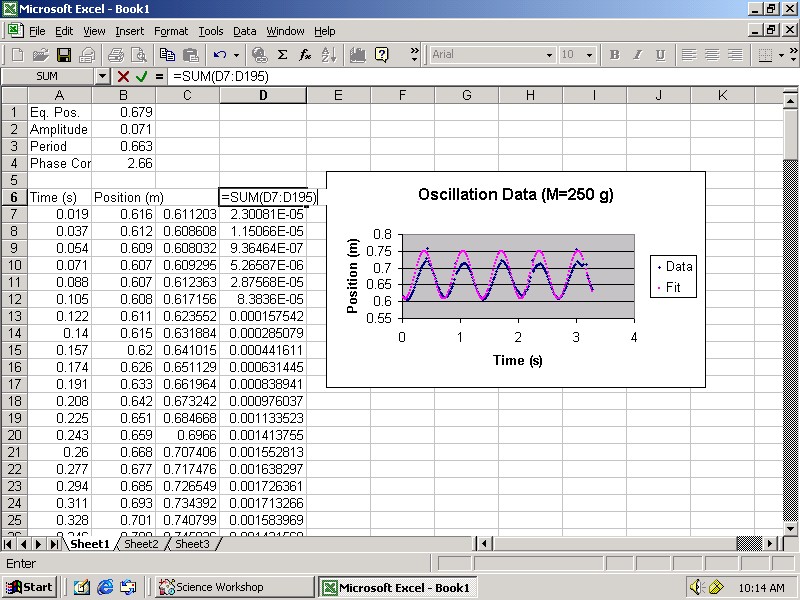
Task: Open the Format menu
Action: click(171, 31)
